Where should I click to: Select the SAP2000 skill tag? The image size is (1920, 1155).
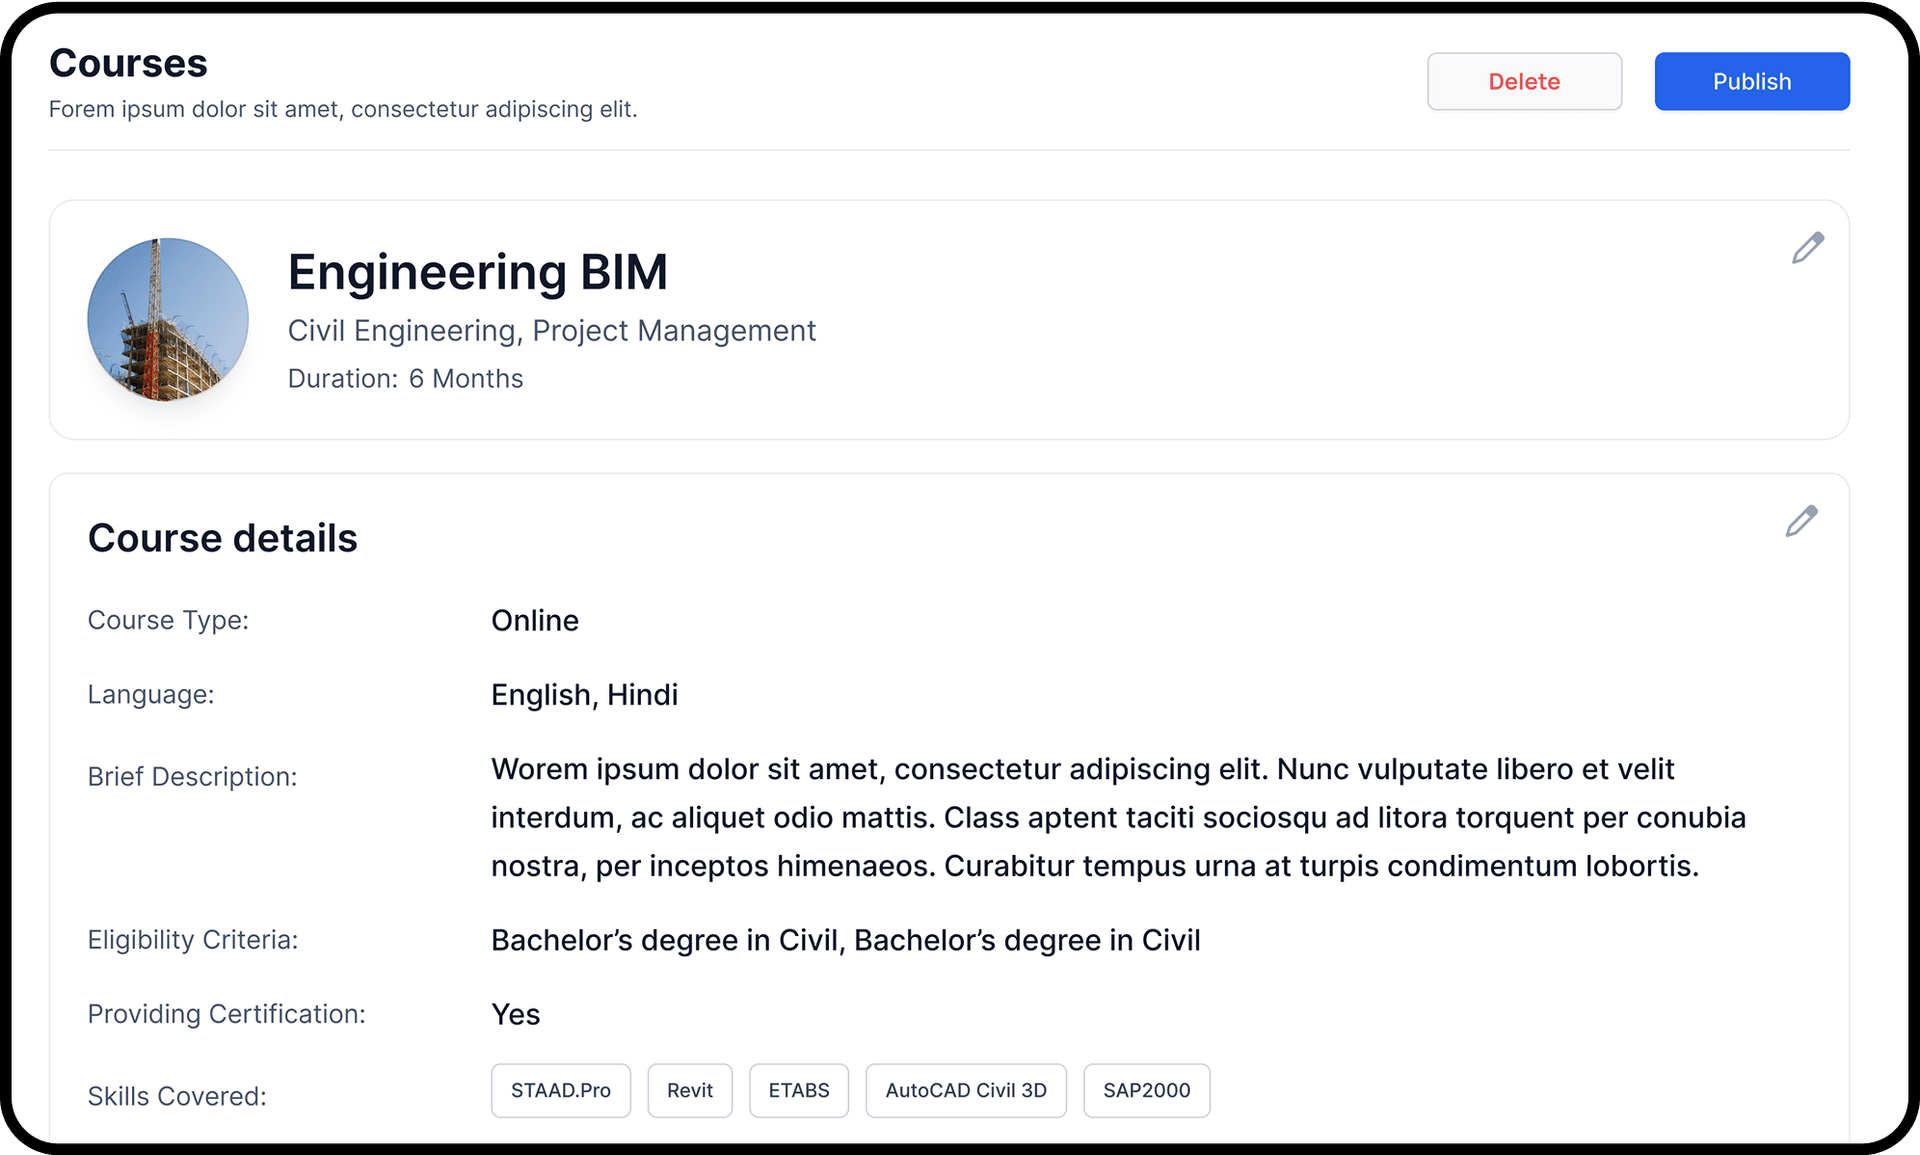(x=1146, y=1090)
